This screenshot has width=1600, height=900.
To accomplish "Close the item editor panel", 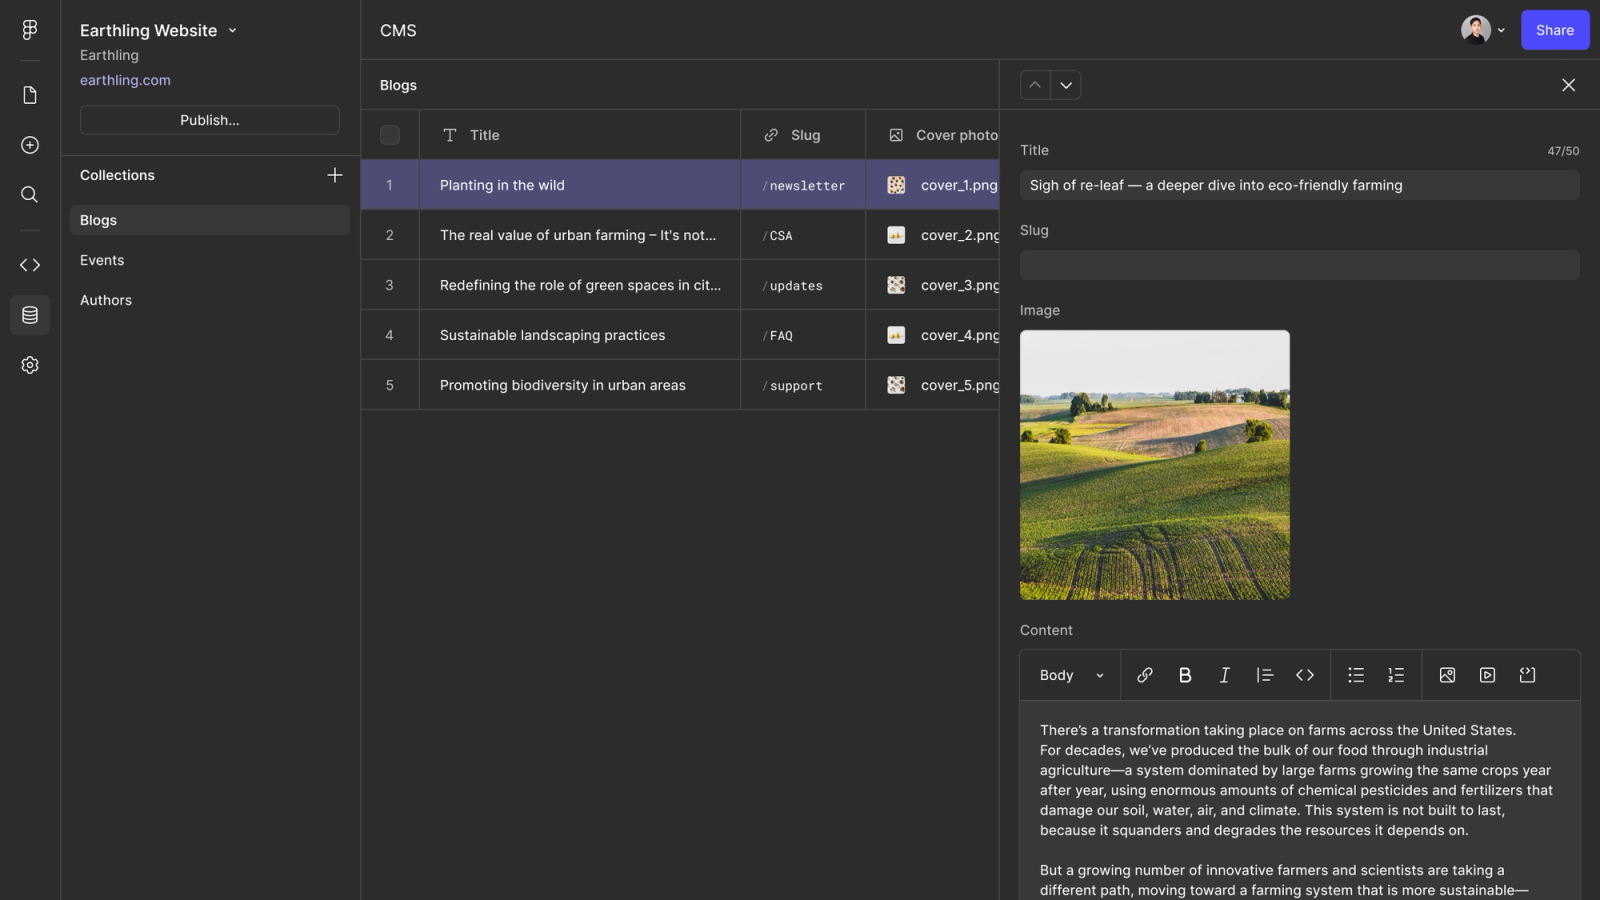I will click(1568, 85).
